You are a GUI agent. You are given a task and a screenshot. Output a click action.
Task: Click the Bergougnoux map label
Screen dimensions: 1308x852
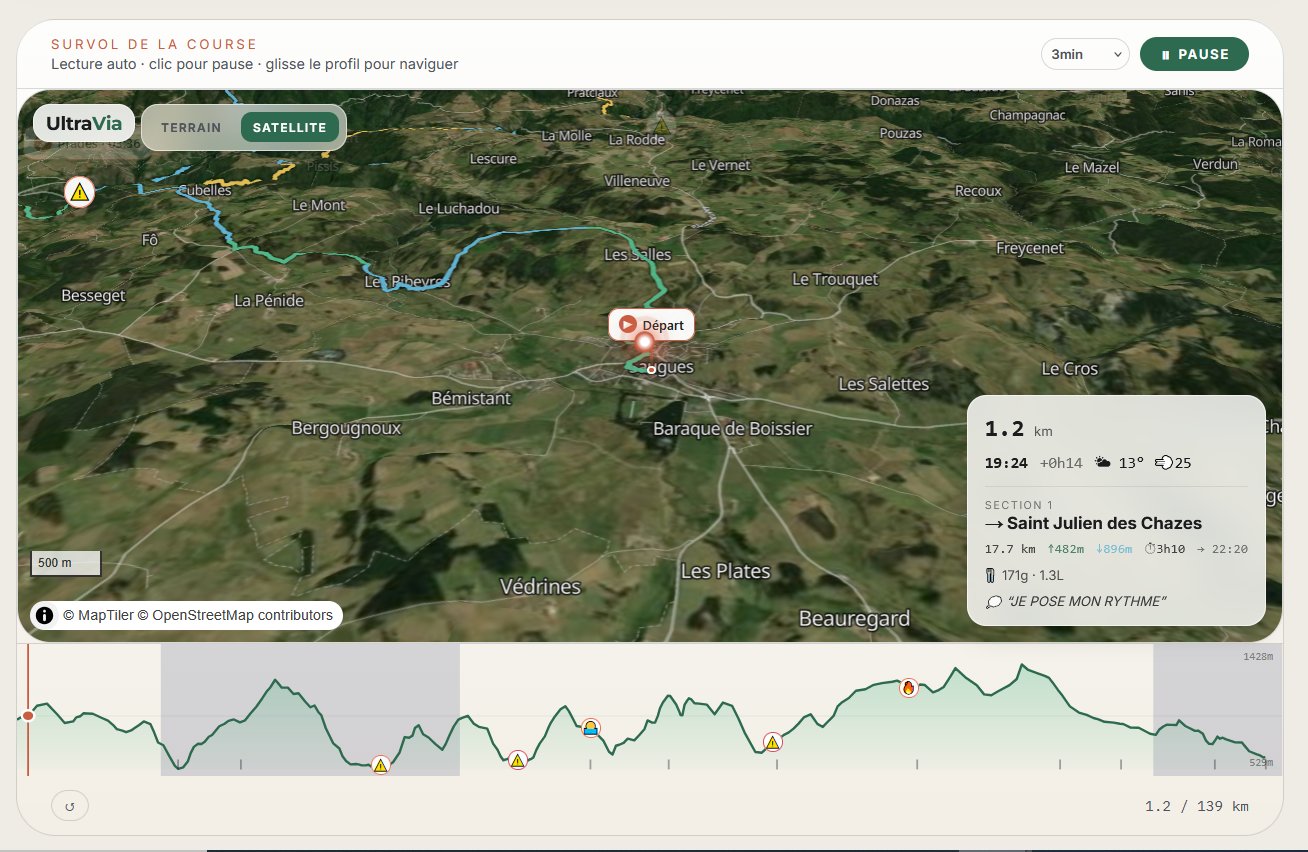click(x=346, y=428)
